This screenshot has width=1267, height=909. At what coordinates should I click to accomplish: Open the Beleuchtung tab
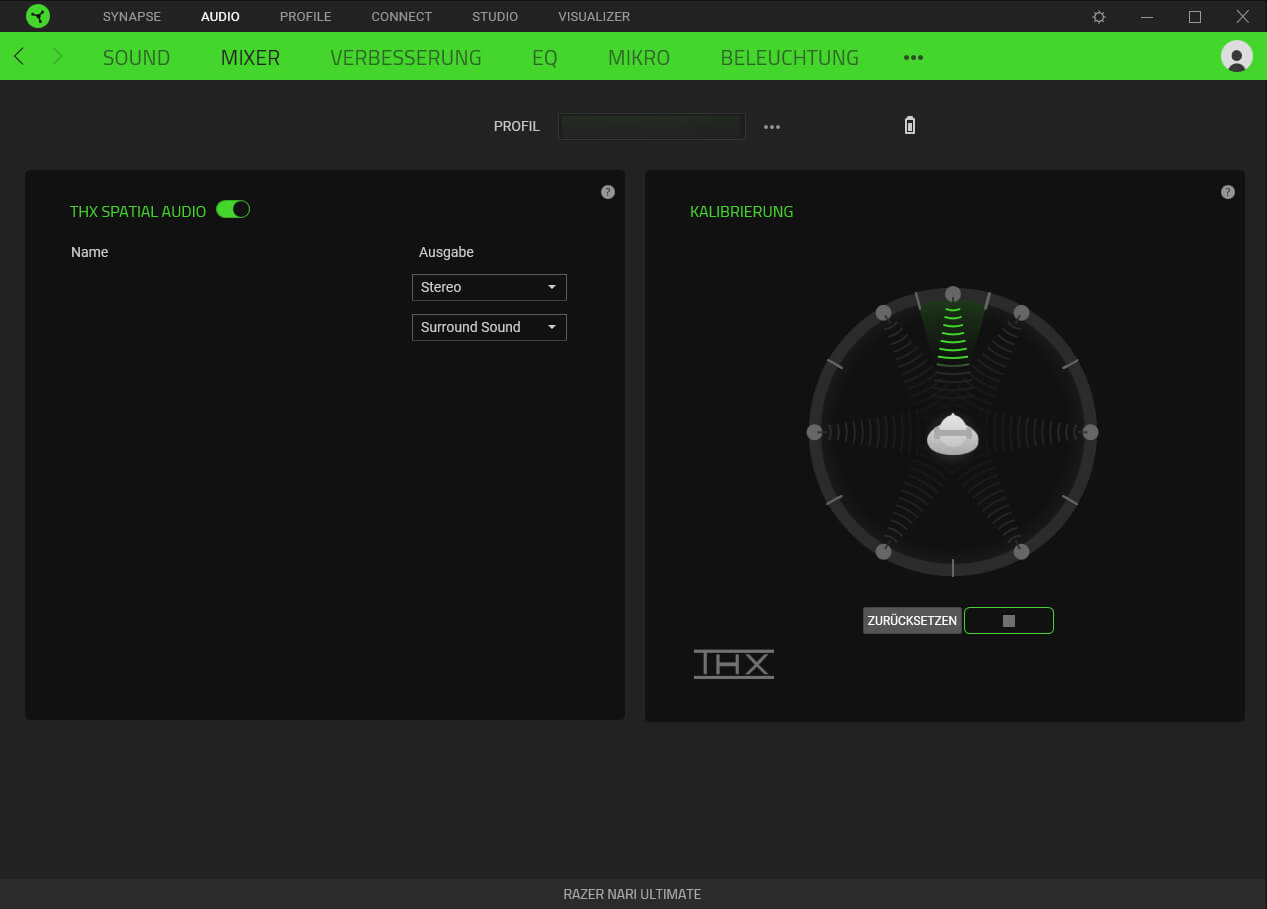(789, 58)
